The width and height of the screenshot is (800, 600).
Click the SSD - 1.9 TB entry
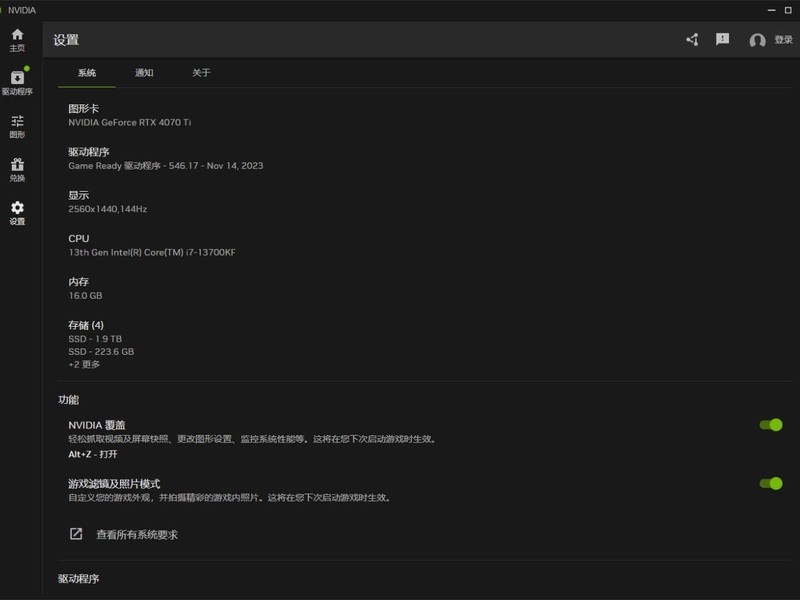(x=95, y=339)
